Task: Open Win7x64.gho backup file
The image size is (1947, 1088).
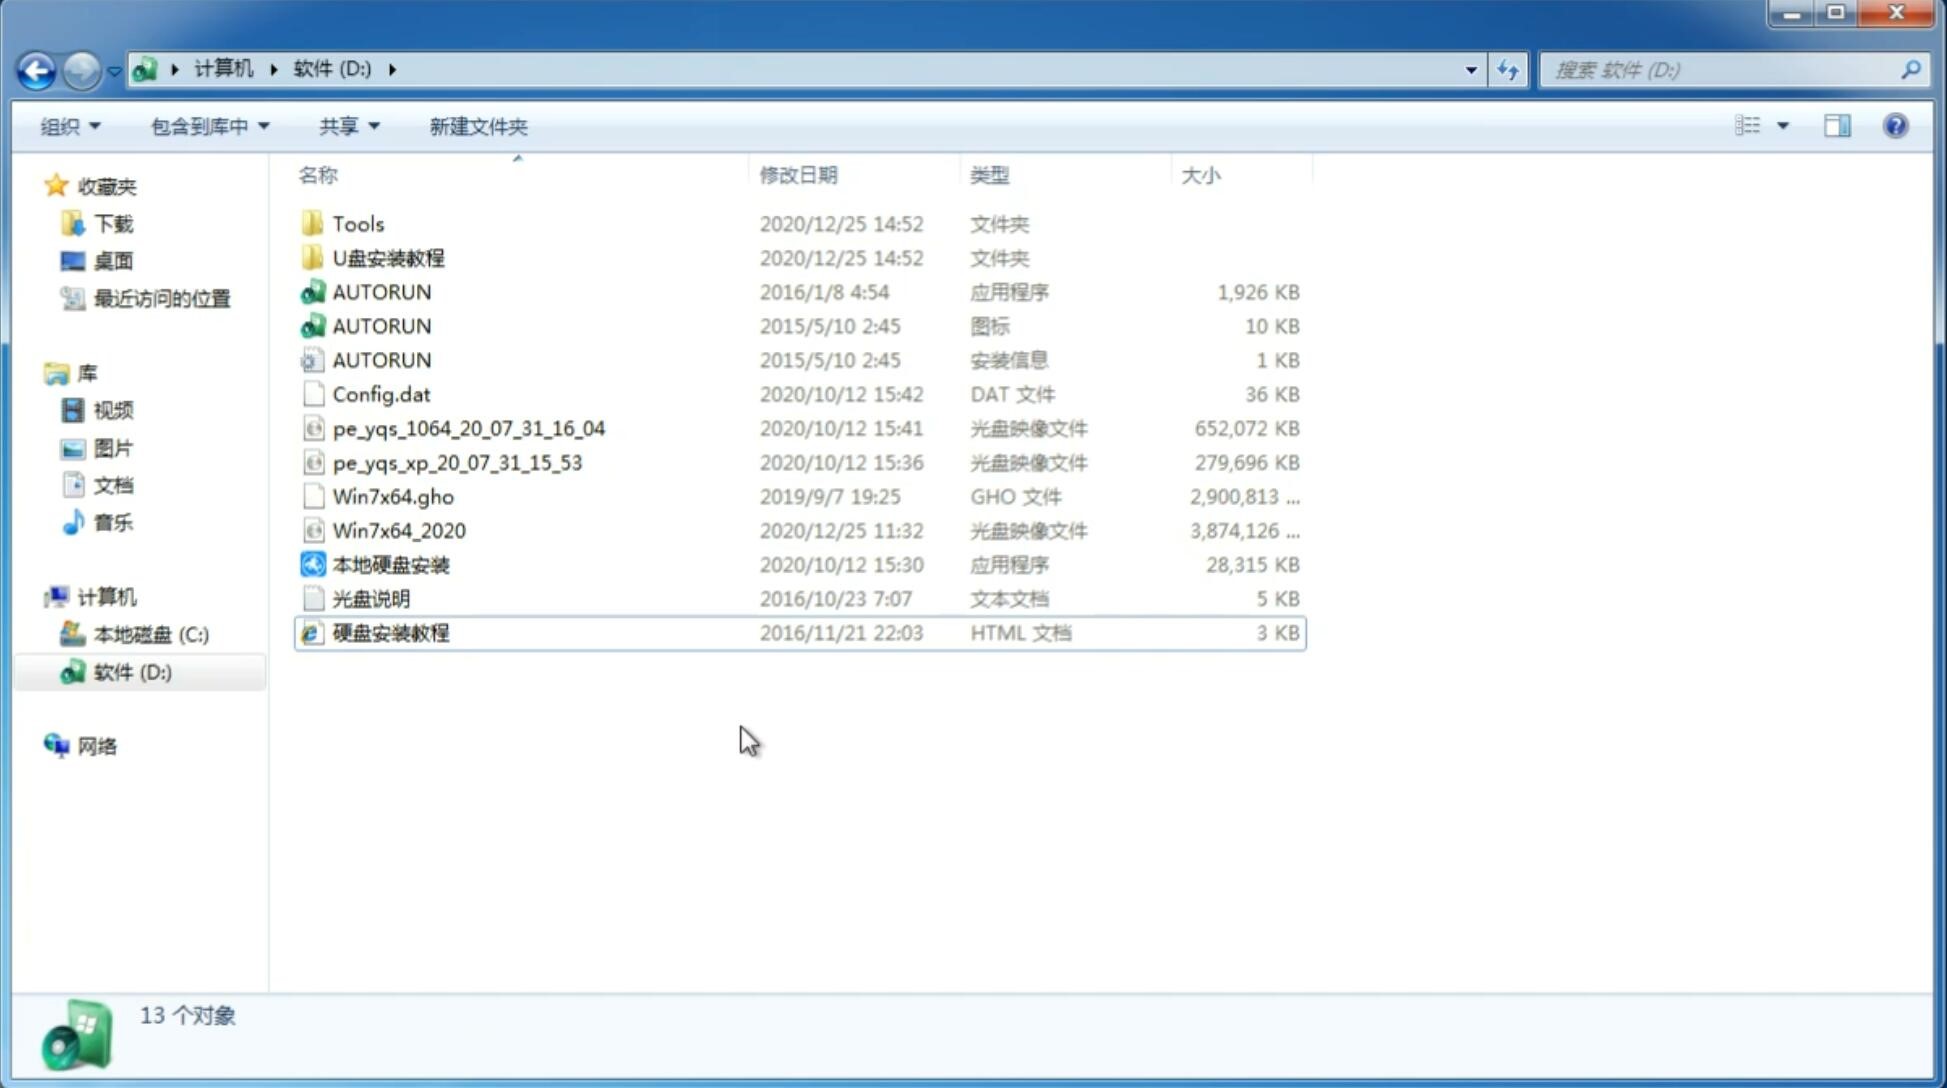Action: pos(392,496)
